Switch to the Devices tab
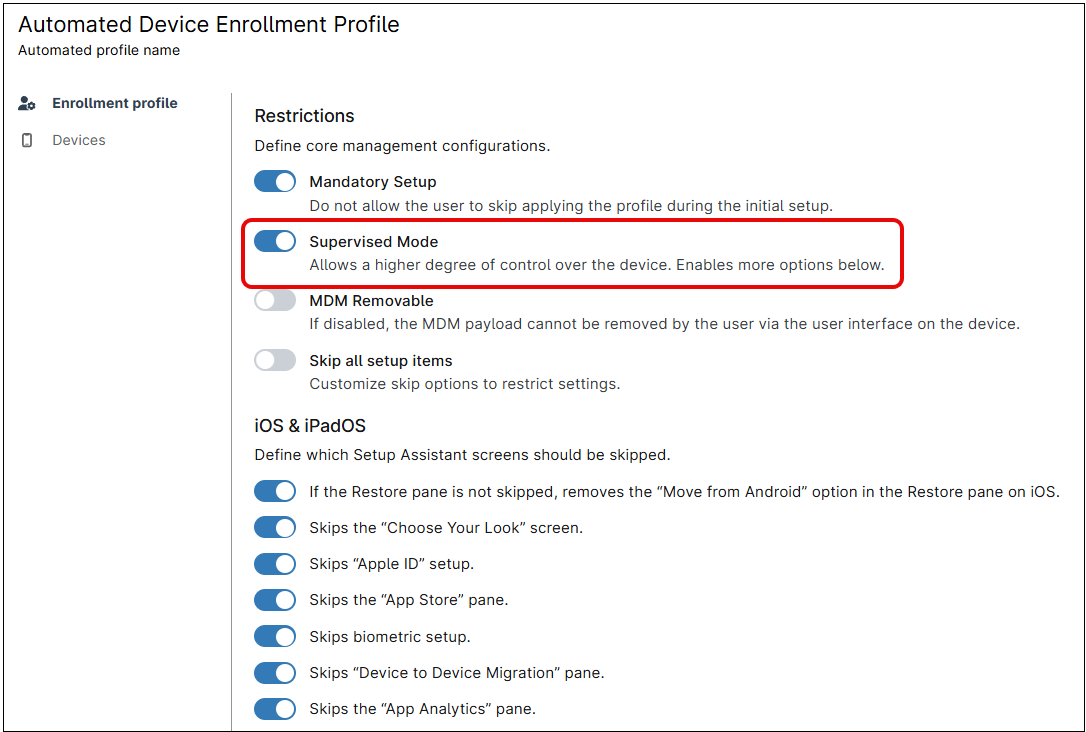Screen dimensions: 1086x732 79,140
